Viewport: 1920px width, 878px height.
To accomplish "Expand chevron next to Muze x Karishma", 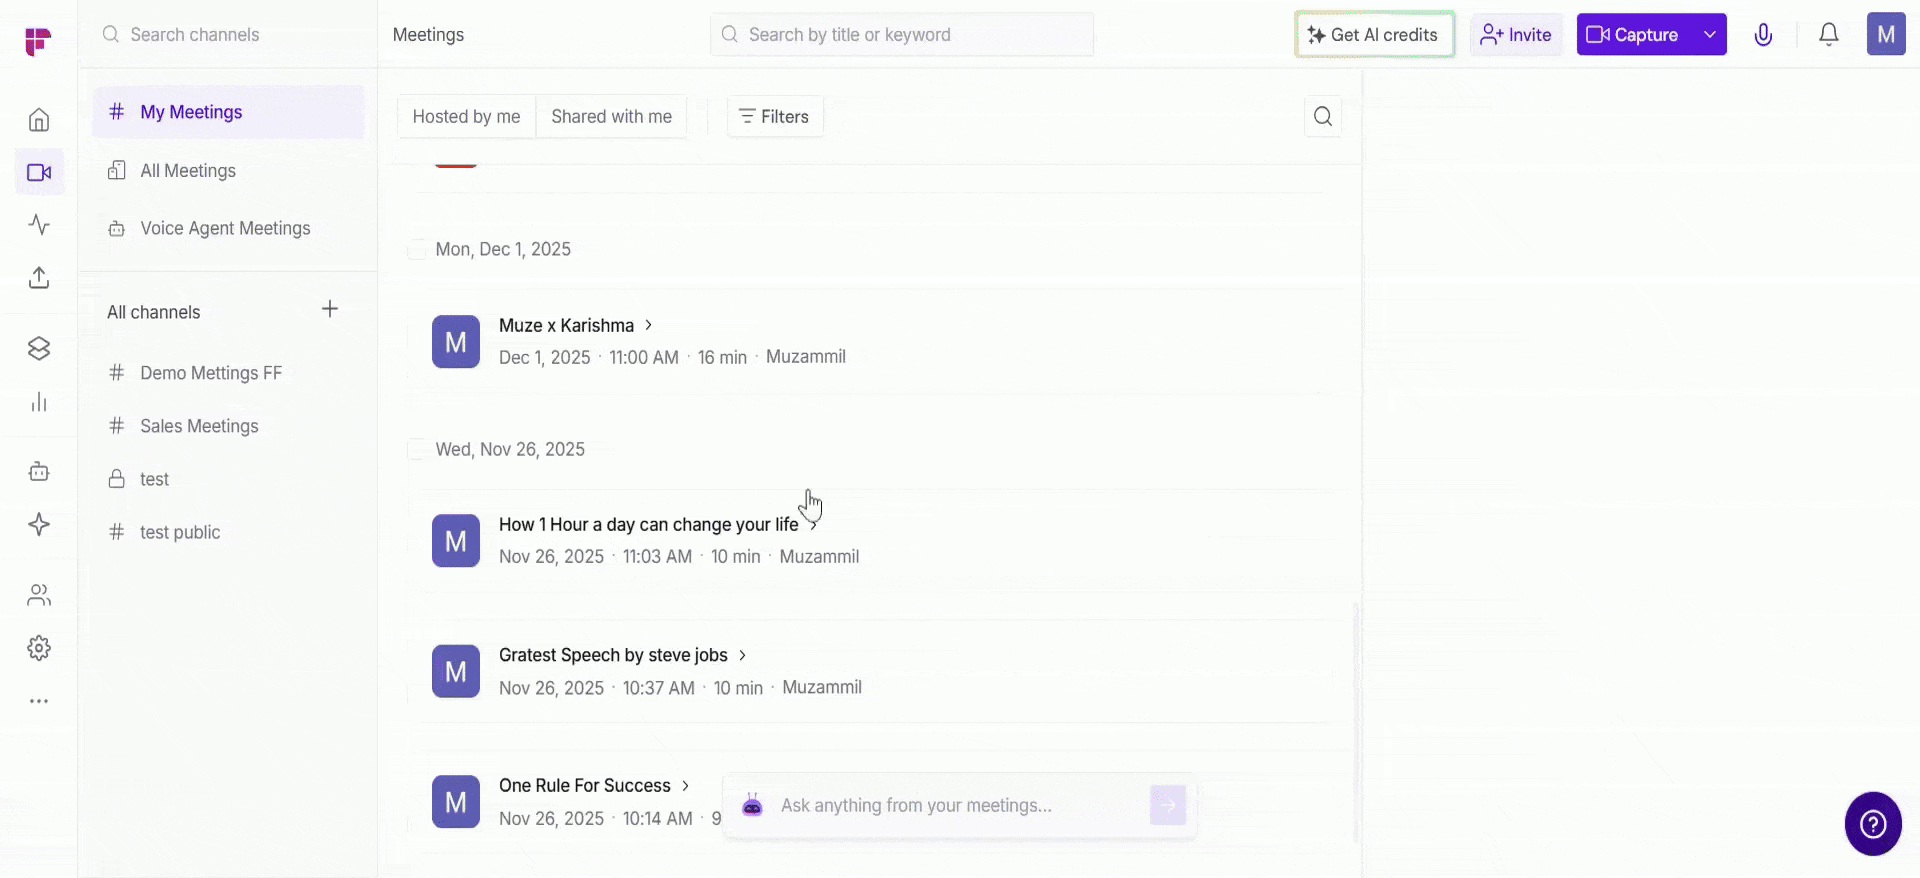I will pyautogui.click(x=649, y=325).
